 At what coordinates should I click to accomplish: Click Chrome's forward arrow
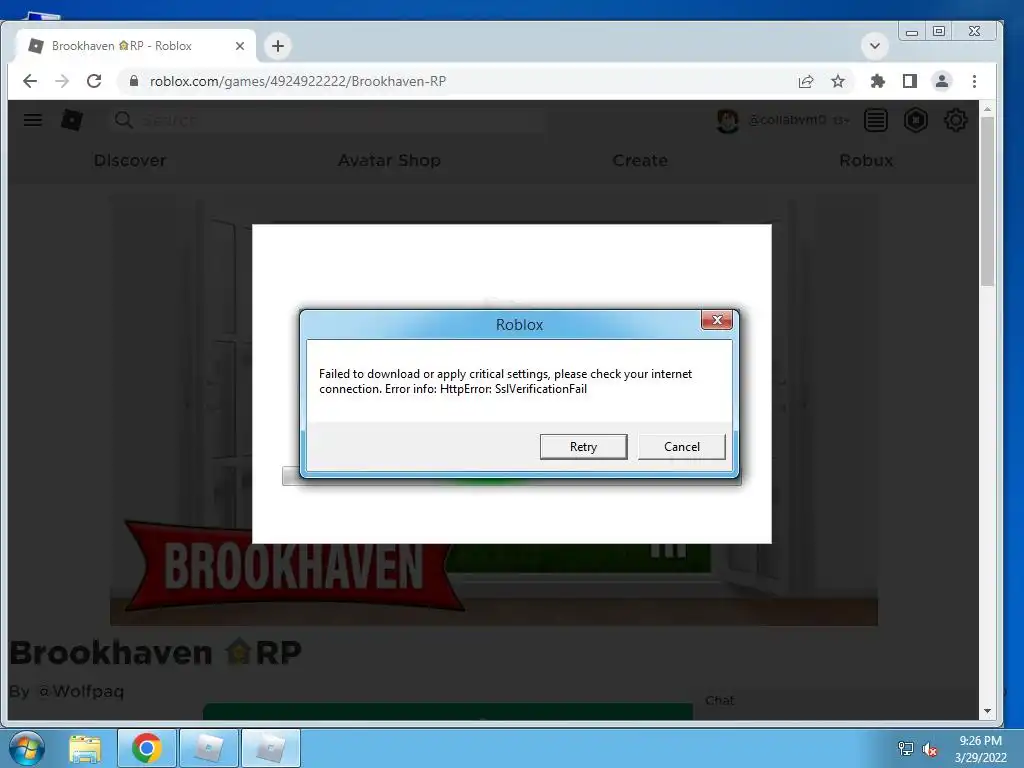tap(62, 81)
